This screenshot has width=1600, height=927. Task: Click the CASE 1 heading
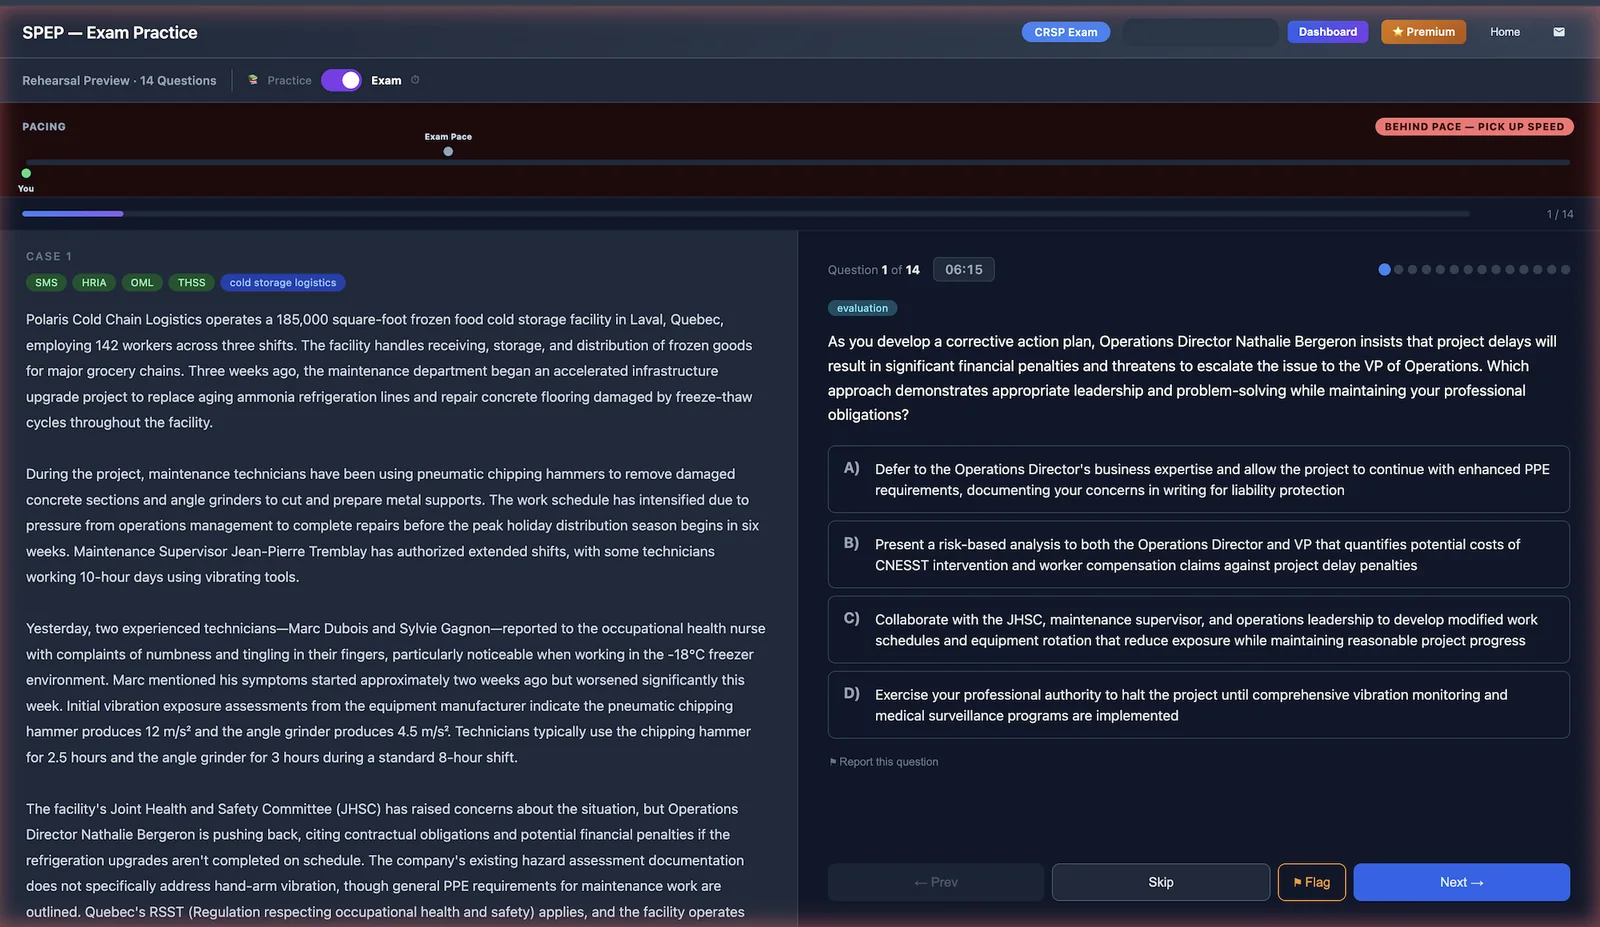(49, 256)
